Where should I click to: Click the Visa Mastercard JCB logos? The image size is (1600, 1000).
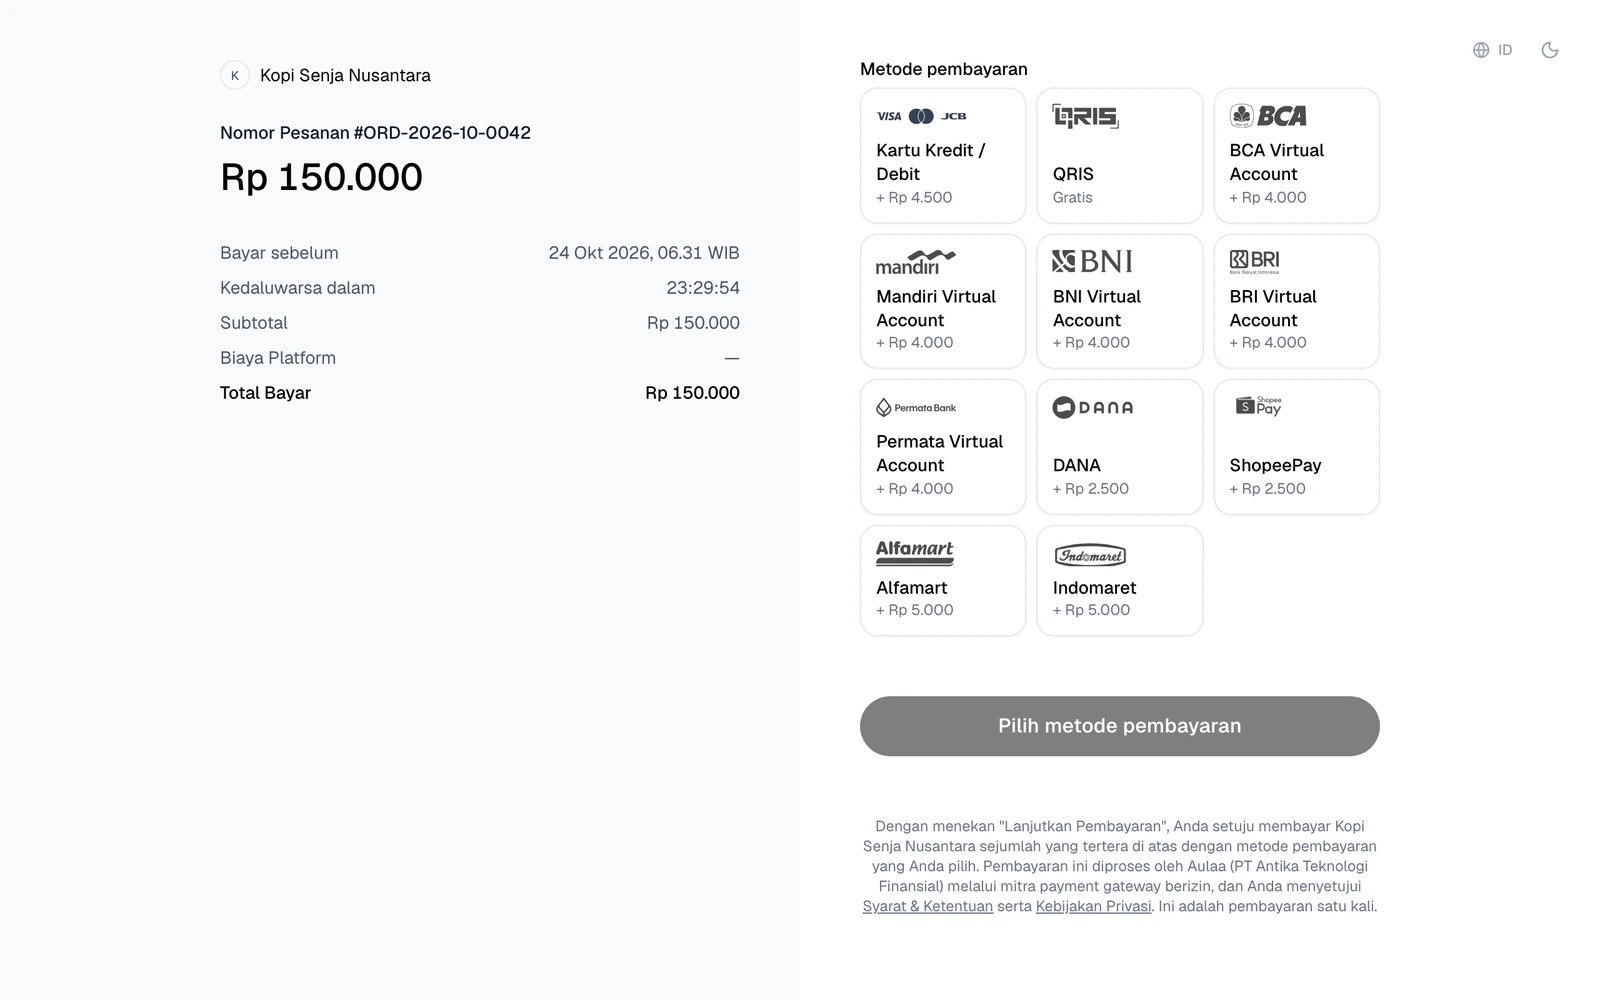922,116
